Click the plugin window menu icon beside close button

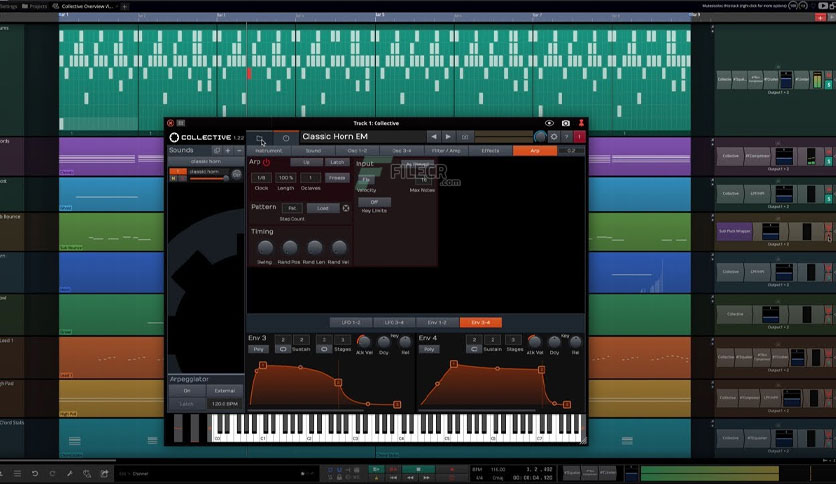[x=181, y=123]
